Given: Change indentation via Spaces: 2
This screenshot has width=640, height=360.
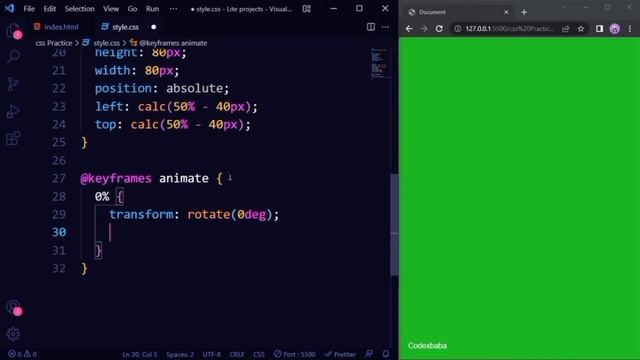Looking at the screenshot, I should tap(180, 354).
